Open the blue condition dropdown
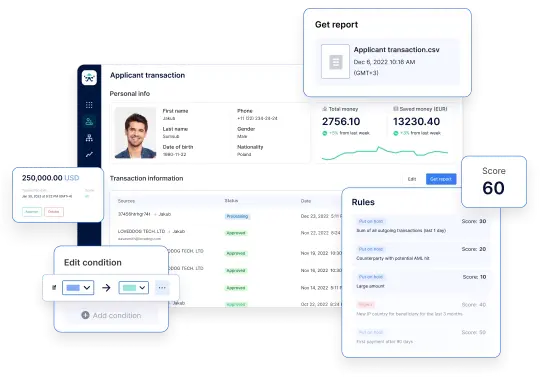Viewport: 540px width, 379px height. 78,287
